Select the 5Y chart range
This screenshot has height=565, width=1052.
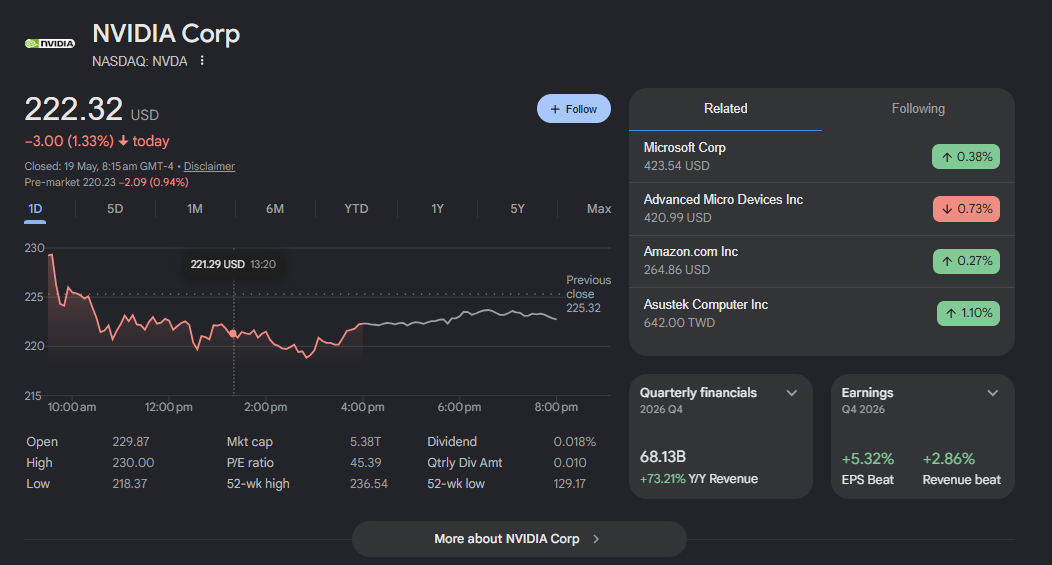coord(517,209)
